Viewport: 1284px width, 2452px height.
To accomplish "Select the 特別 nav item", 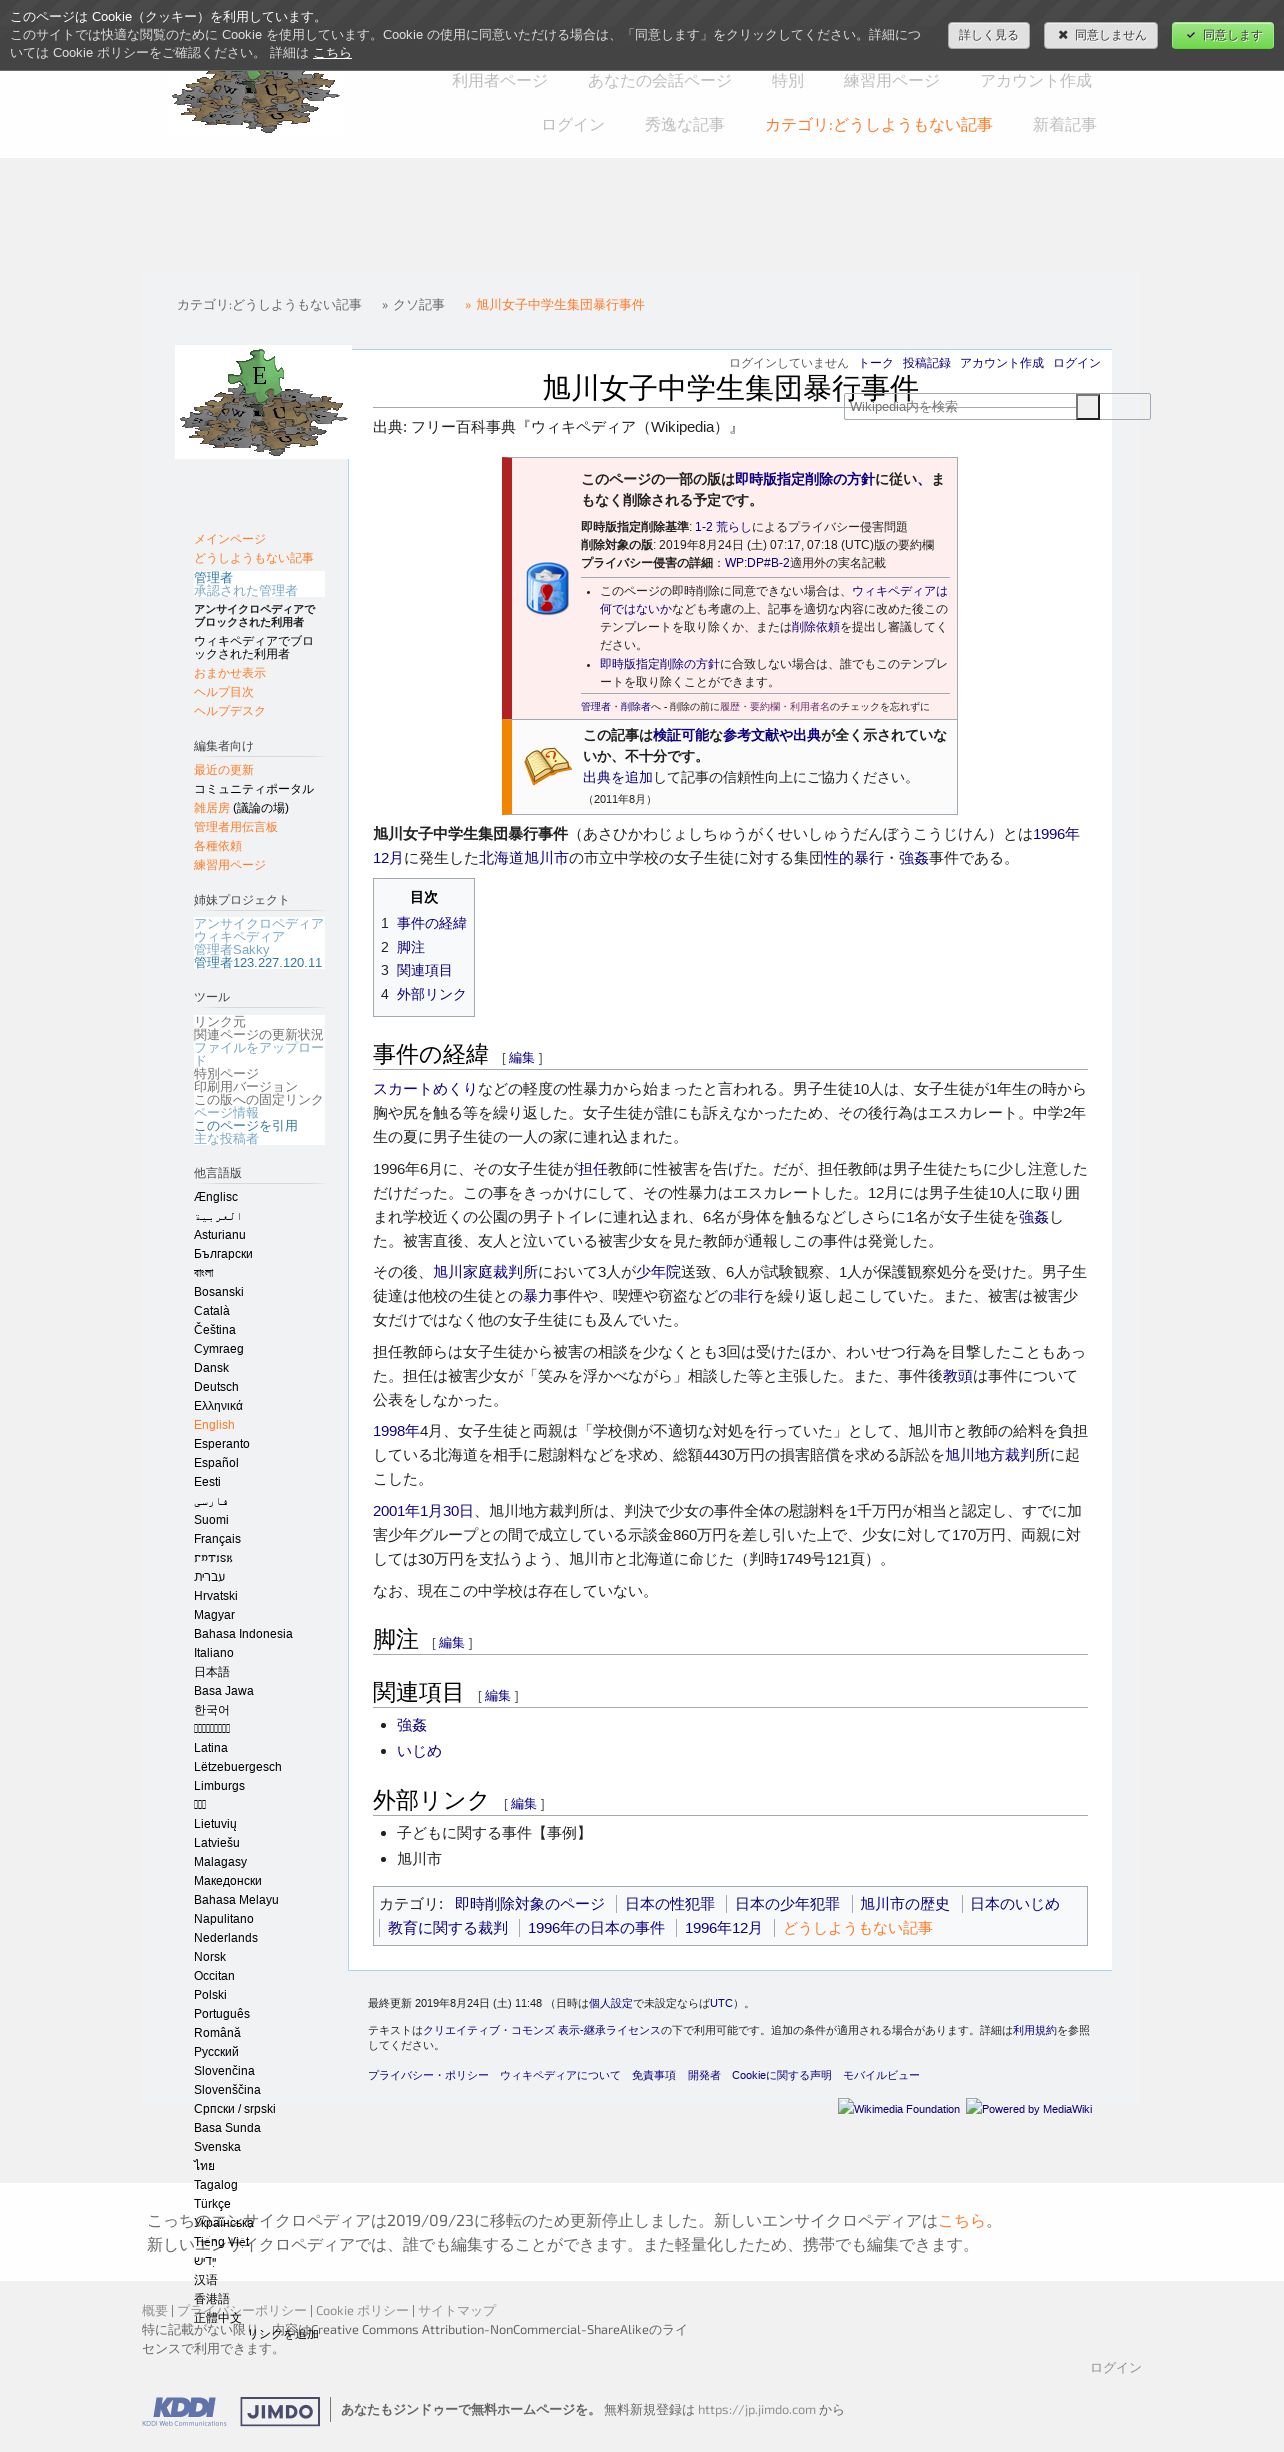I will click(787, 81).
